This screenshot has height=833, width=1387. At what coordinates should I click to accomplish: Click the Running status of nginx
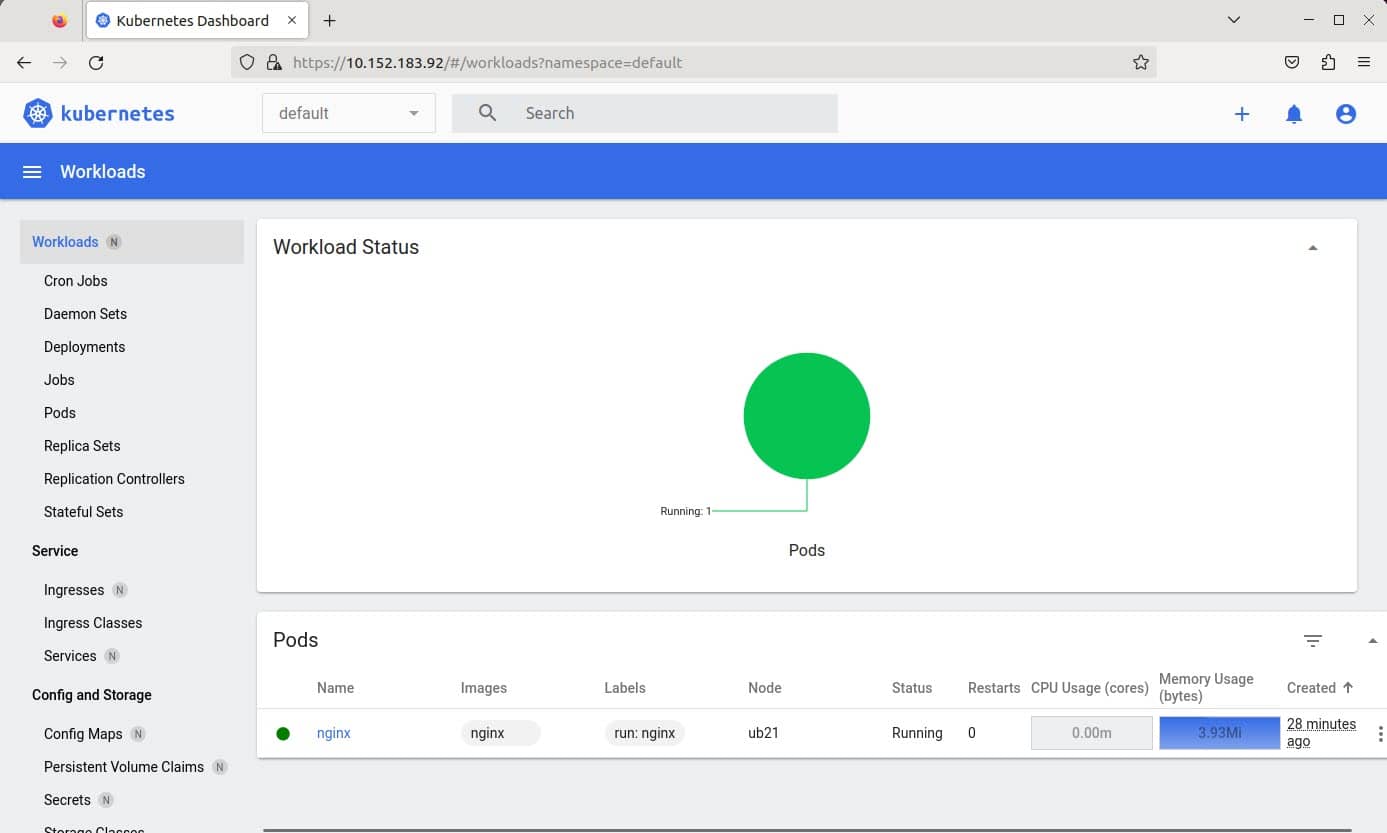tap(917, 733)
